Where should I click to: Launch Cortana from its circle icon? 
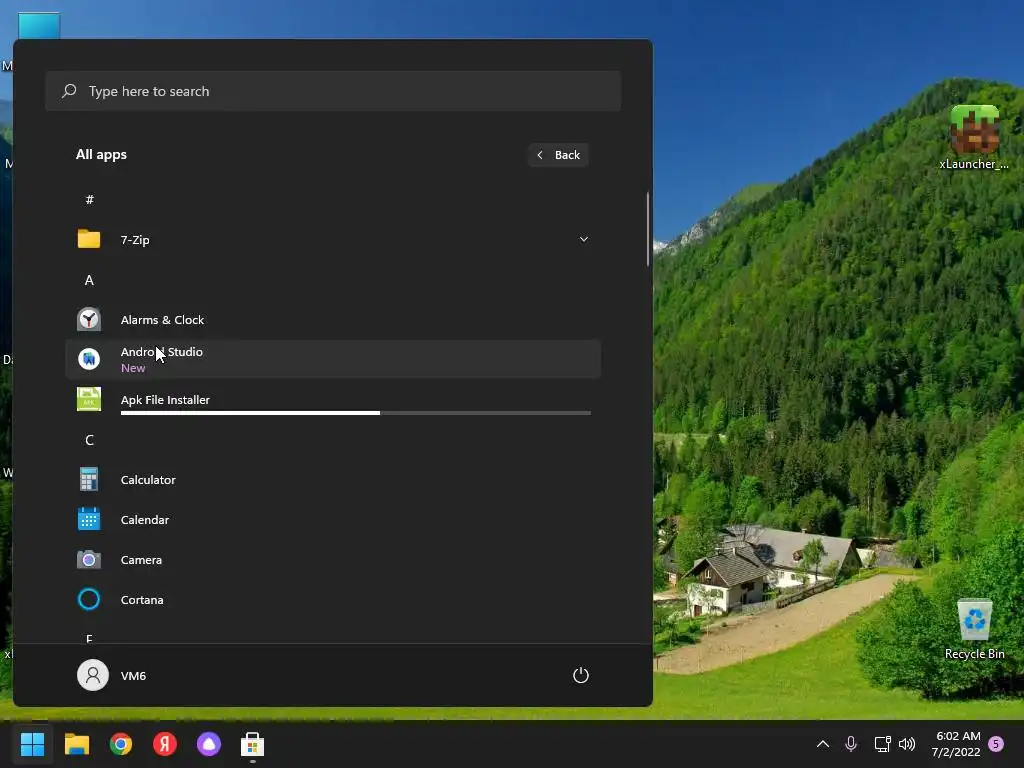click(x=89, y=599)
